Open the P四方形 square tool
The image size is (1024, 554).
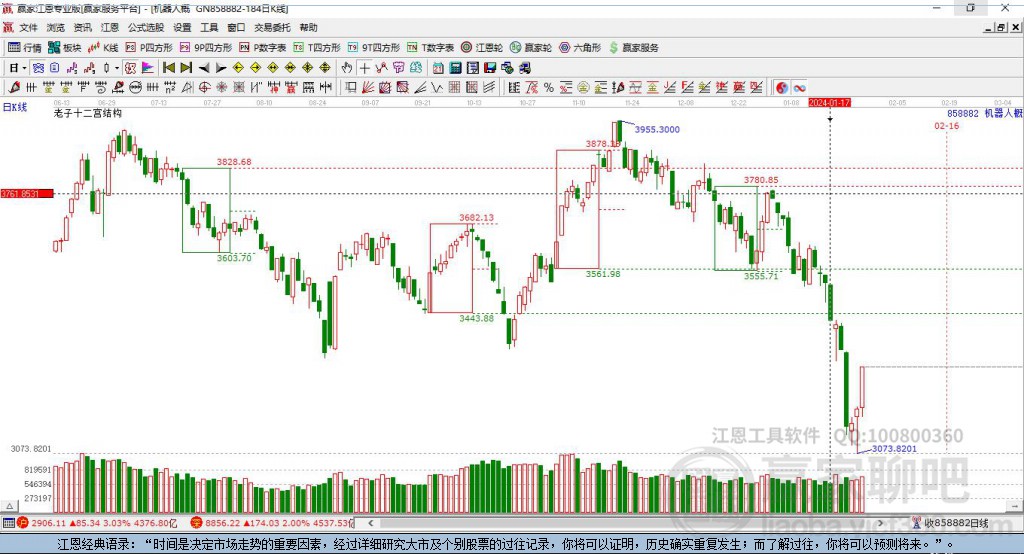pos(149,48)
